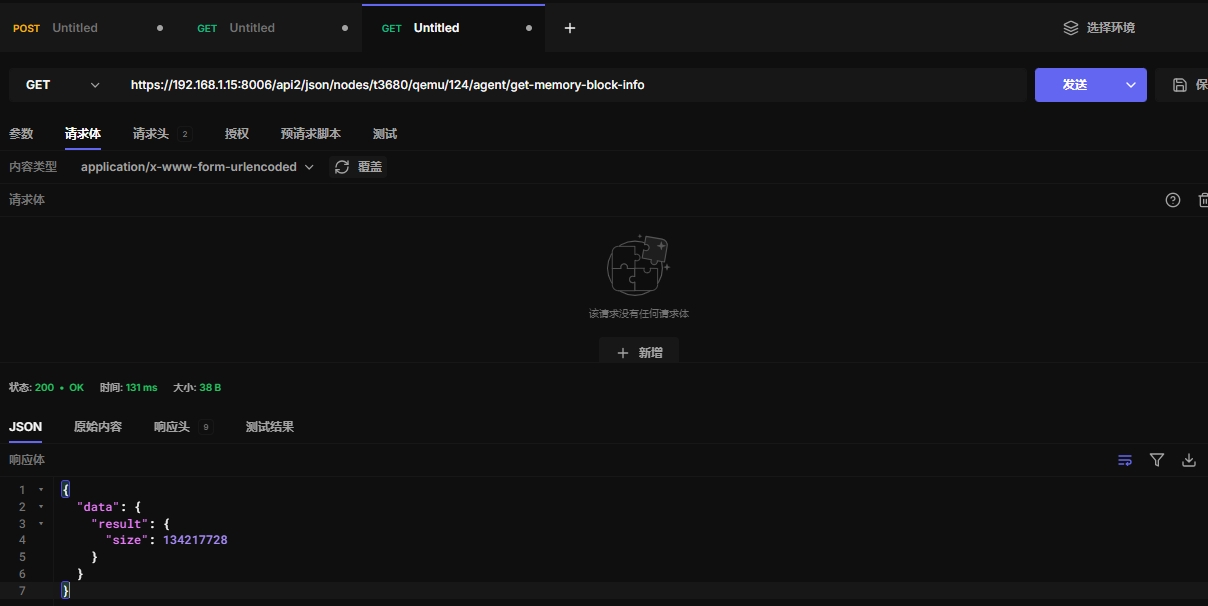The height and width of the screenshot is (606, 1208).
Task: Open a new request tab with plus icon
Action: tap(570, 28)
